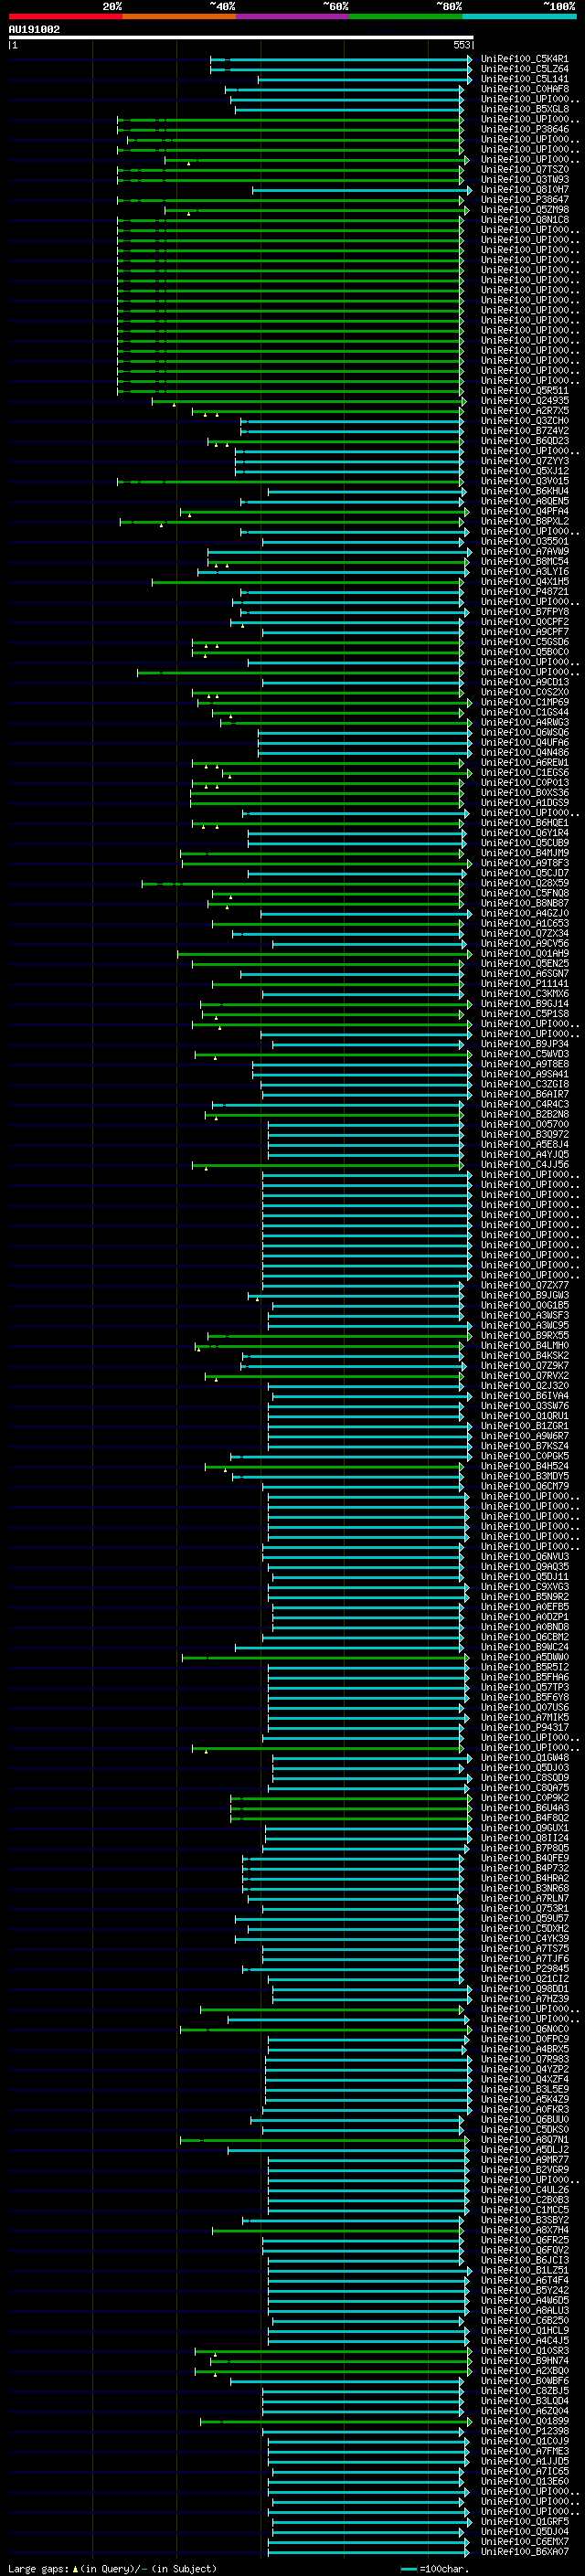This screenshot has width=585, height=2576.
Task: Click the UniRef100_B6KHU4 entry
Action: [x=524, y=491]
